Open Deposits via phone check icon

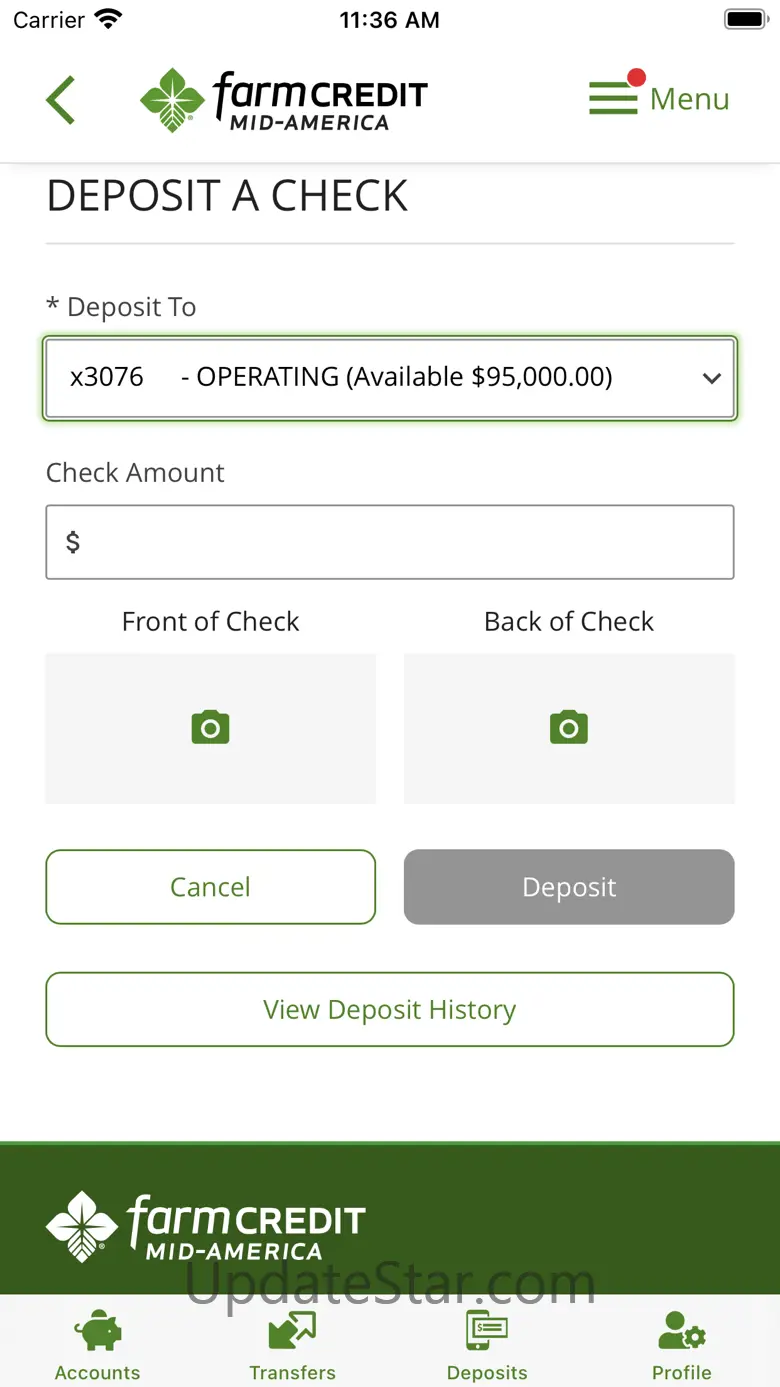[487, 1332]
